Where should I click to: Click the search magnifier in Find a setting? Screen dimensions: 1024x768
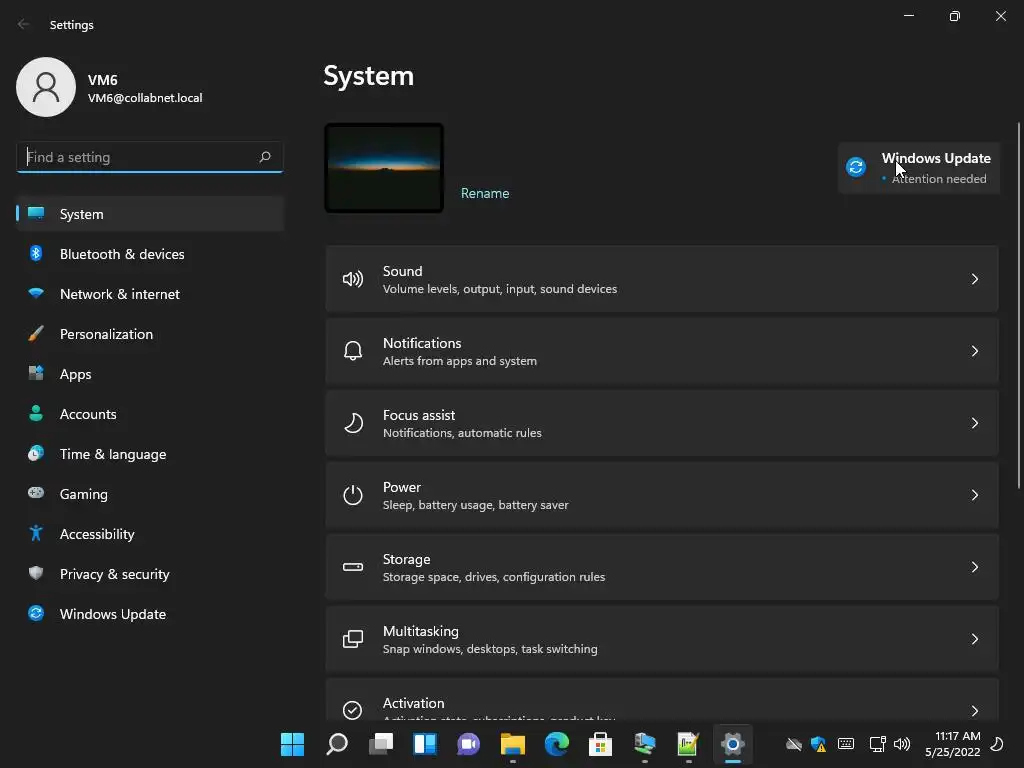click(x=265, y=157)
